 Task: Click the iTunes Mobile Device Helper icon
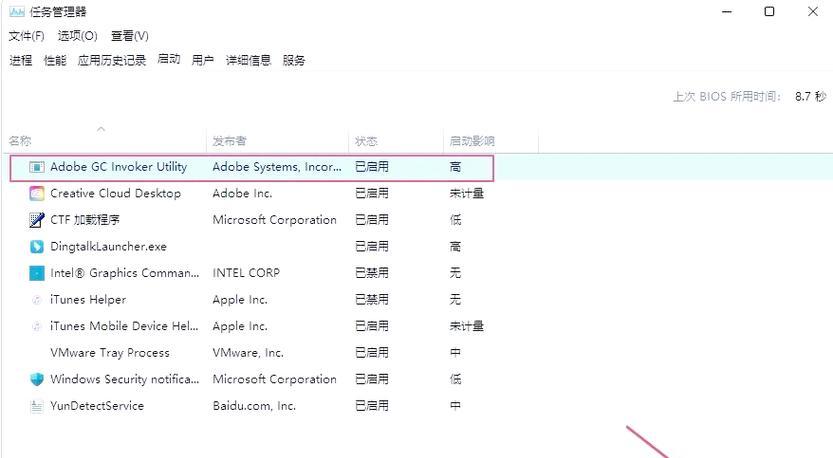point(37,326)
